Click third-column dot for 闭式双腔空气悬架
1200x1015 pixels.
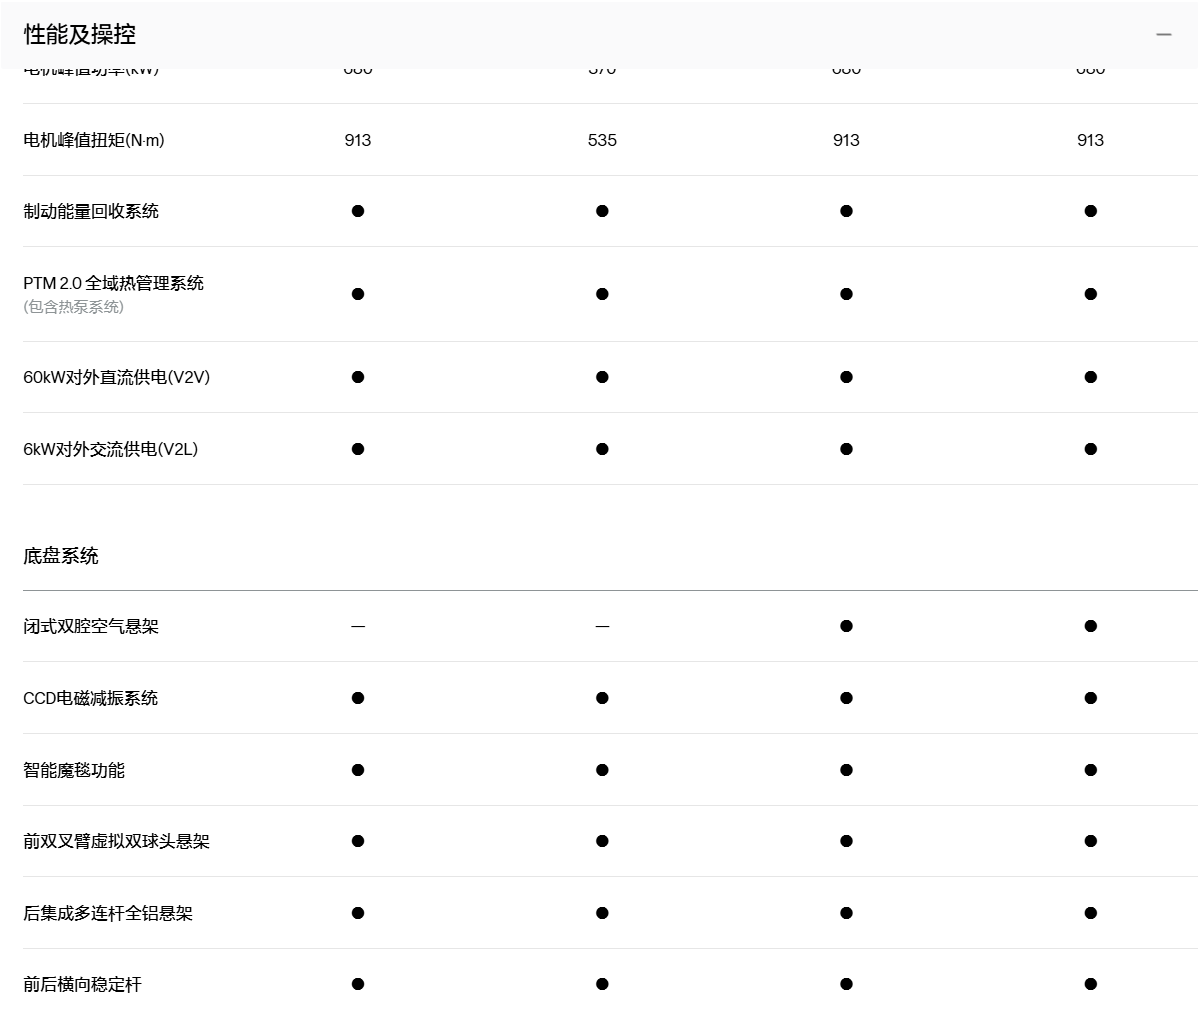click(846, 626)
